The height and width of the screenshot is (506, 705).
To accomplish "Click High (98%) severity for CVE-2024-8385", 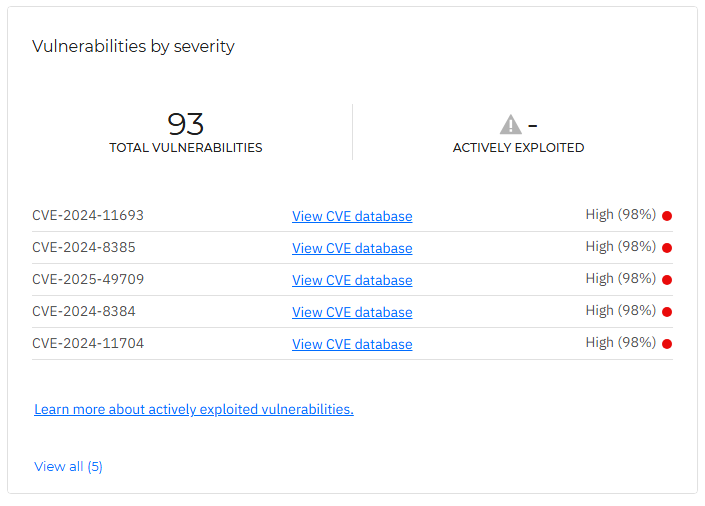I will click(620, 247).
